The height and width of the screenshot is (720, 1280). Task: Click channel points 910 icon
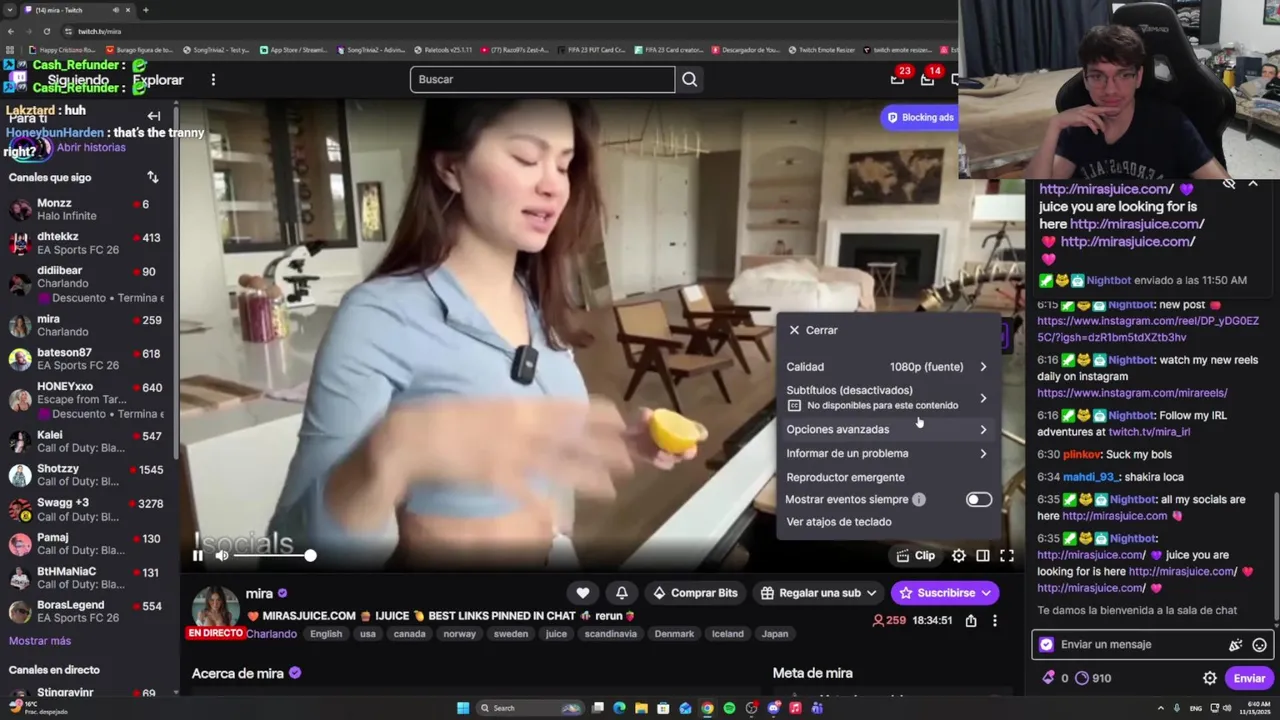coord(1081,678)
